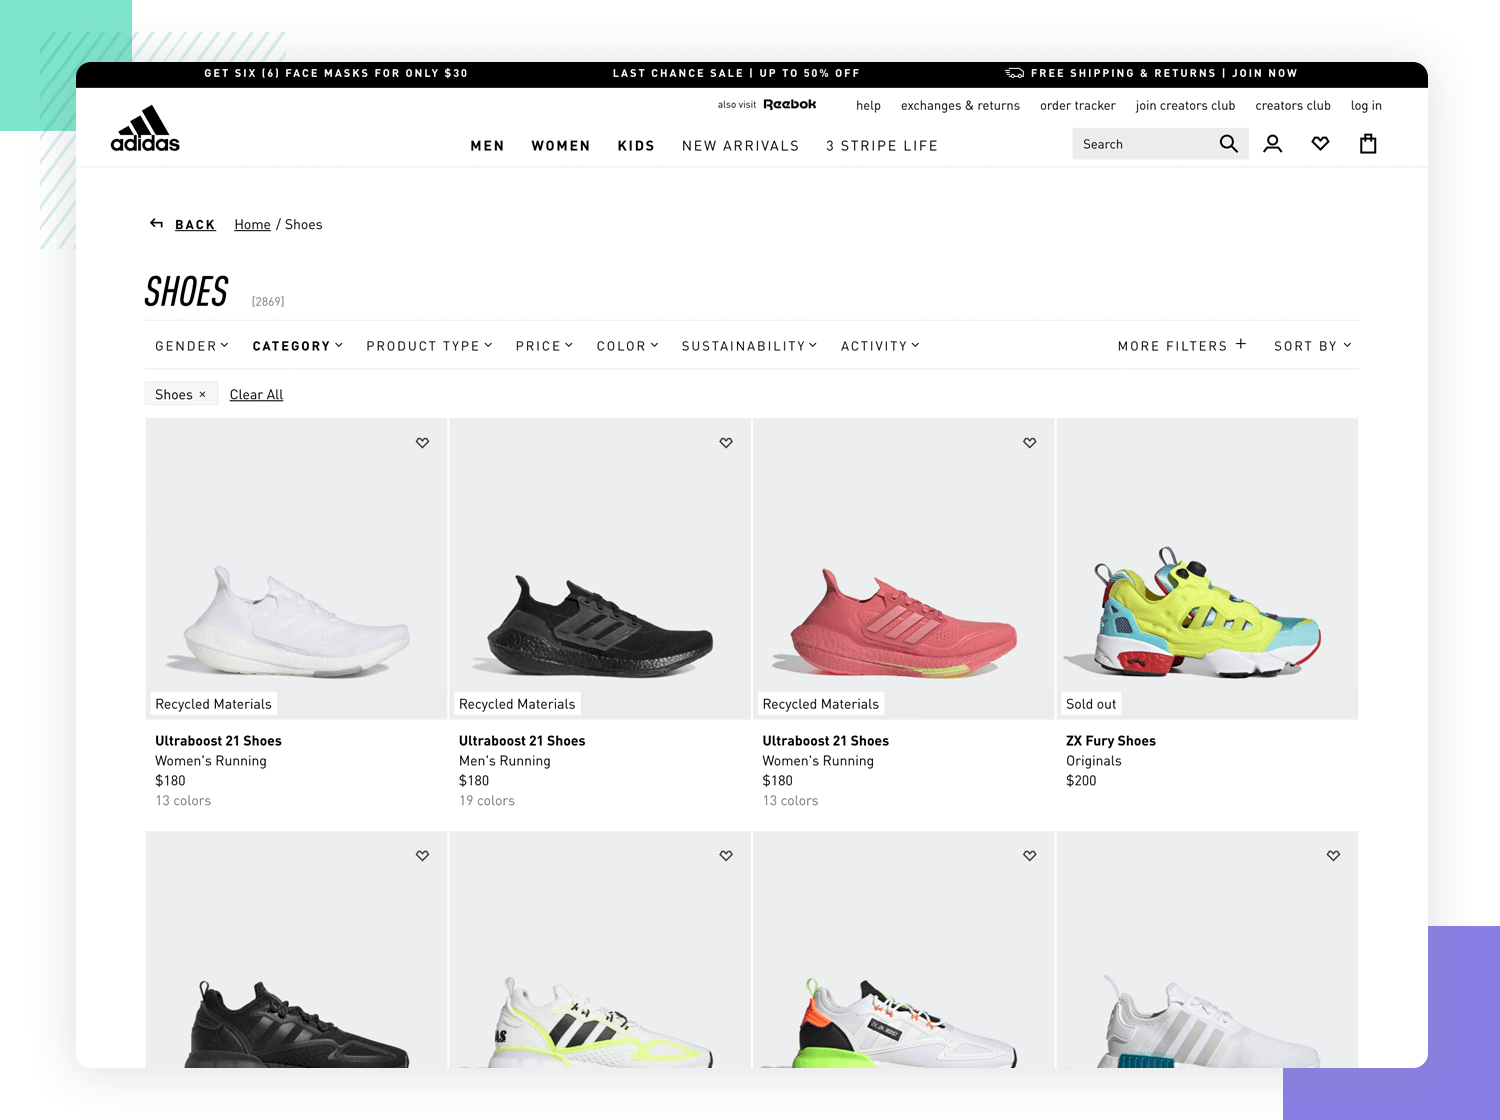Click the 'Sold out' badge on ZX Fury

[x=1090, y=704]
